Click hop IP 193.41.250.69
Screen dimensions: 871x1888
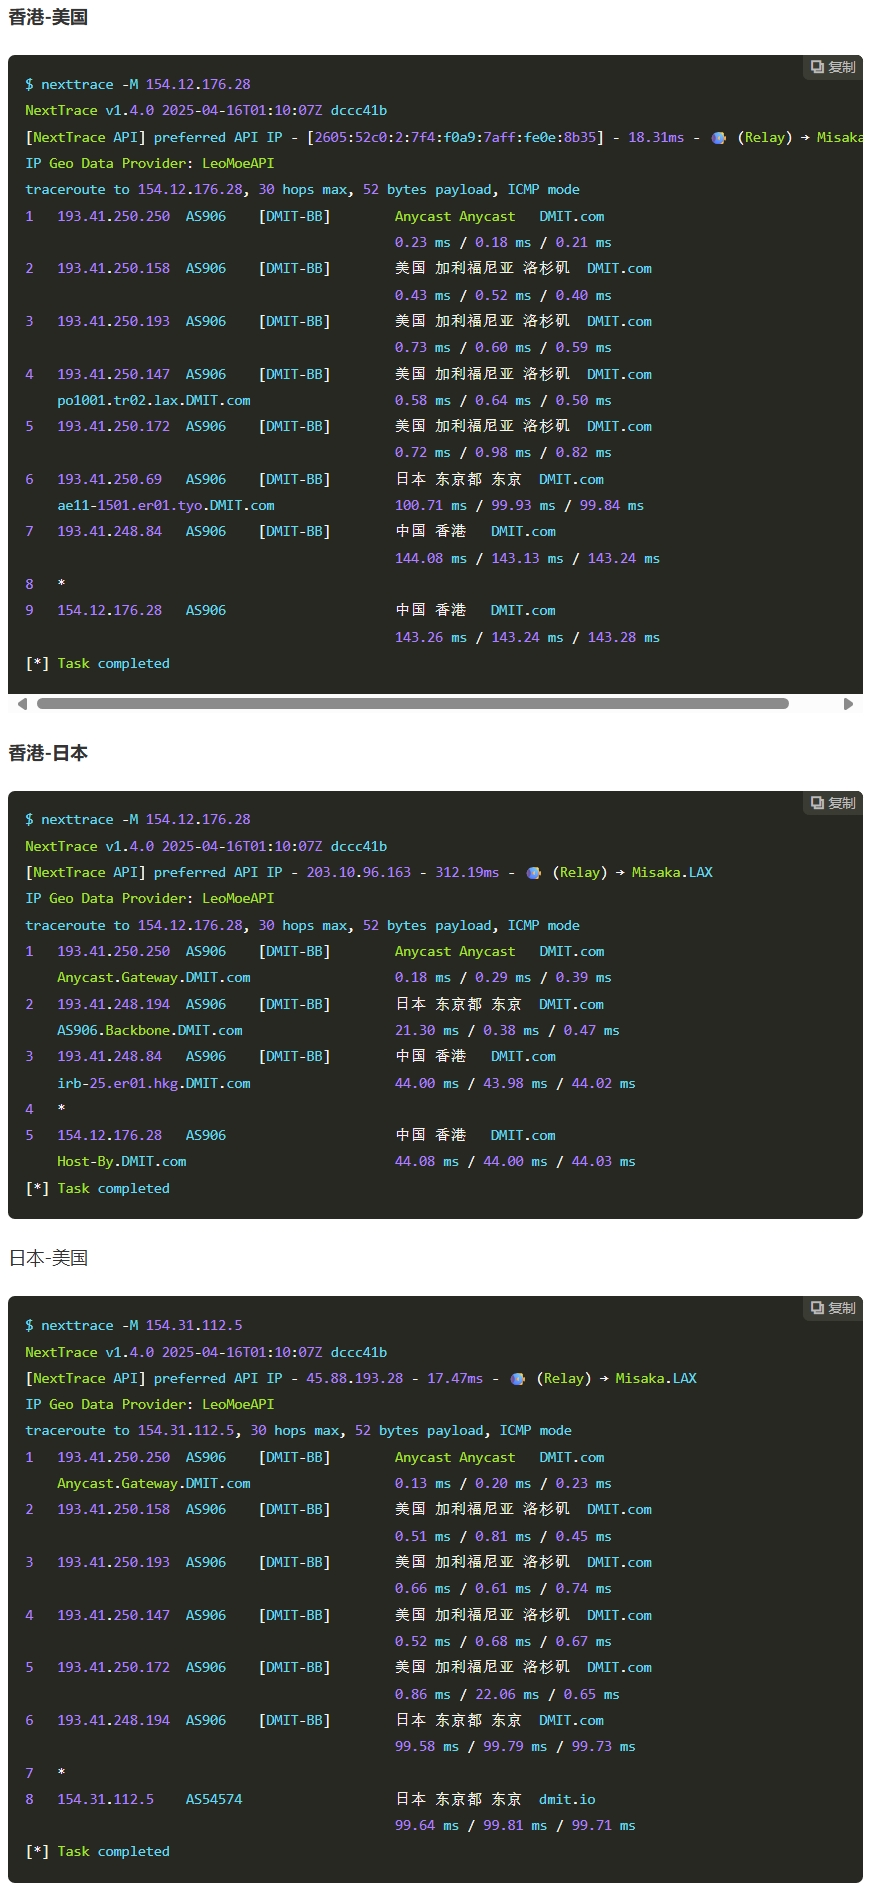(x=109, y=479)
